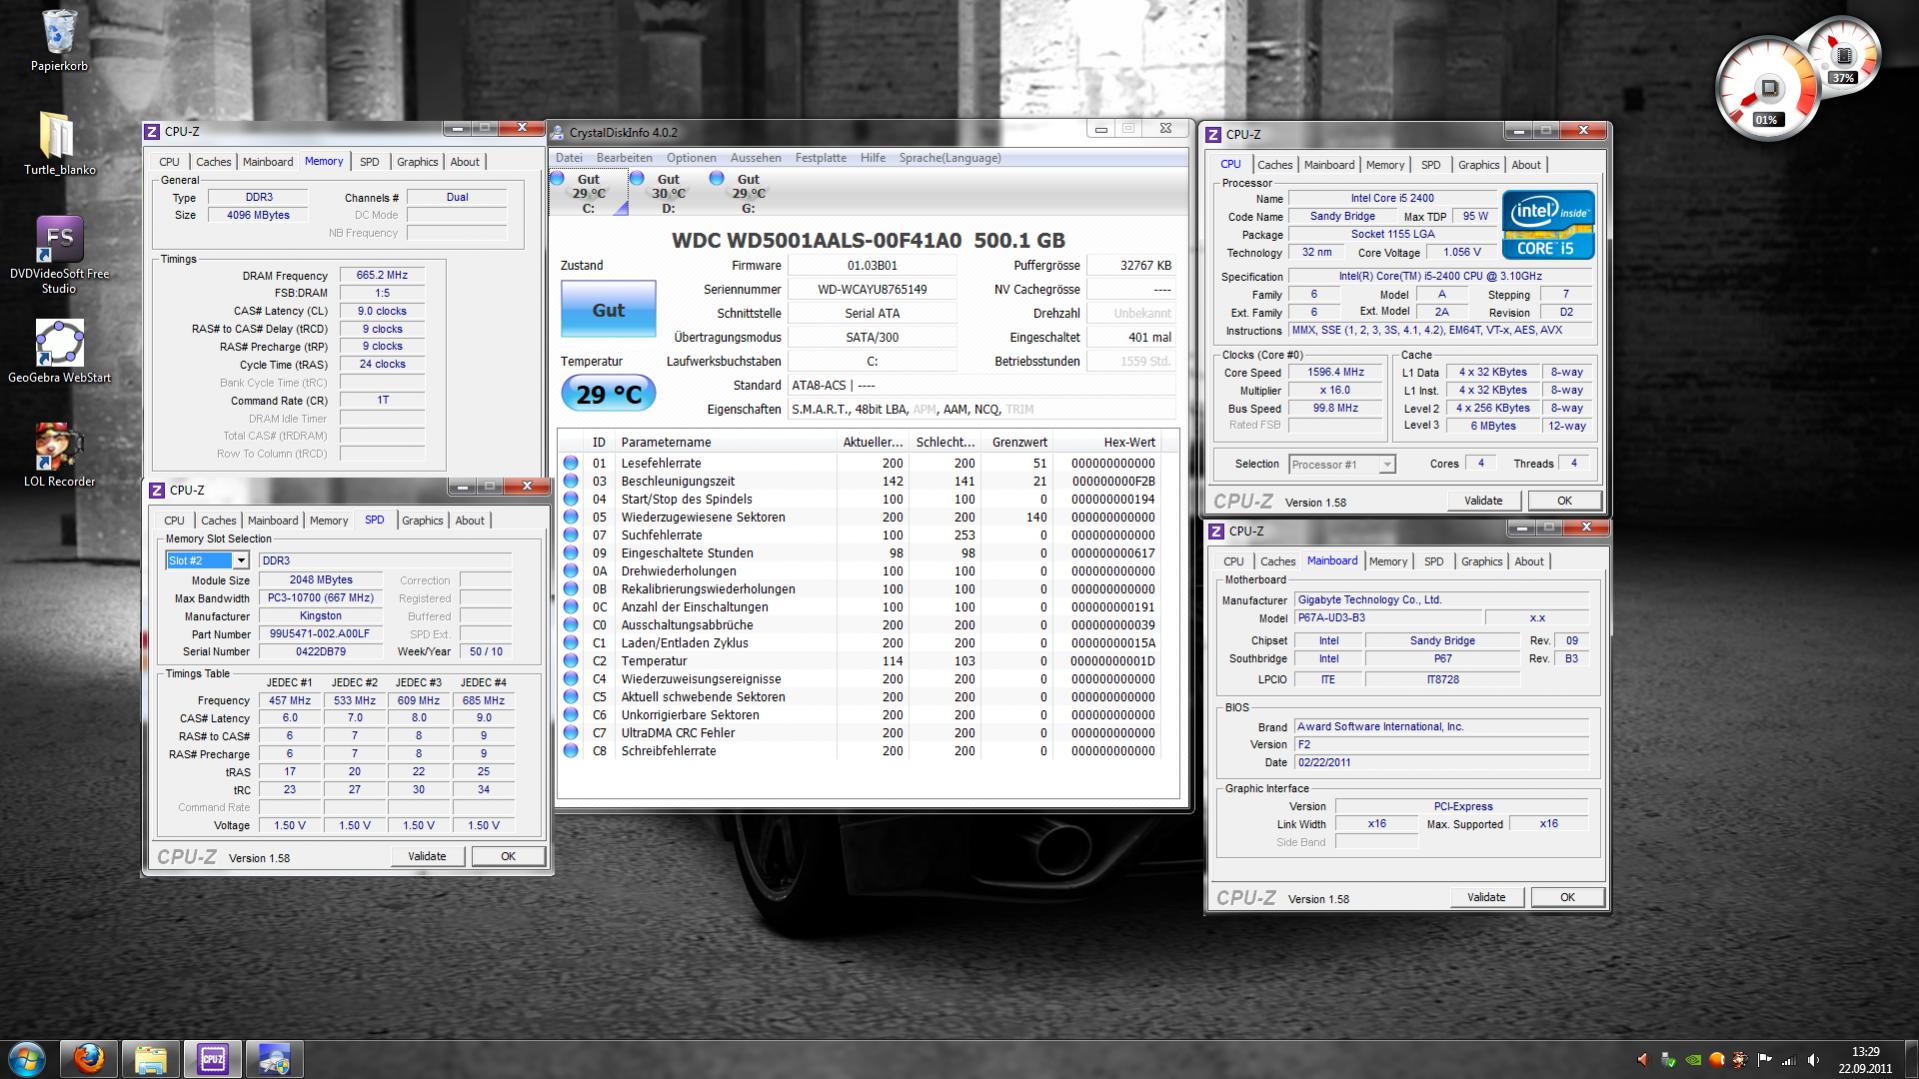Select the Wiederzugewiesene Sektoren row
1919x1079 pixels.
point(868,517)
